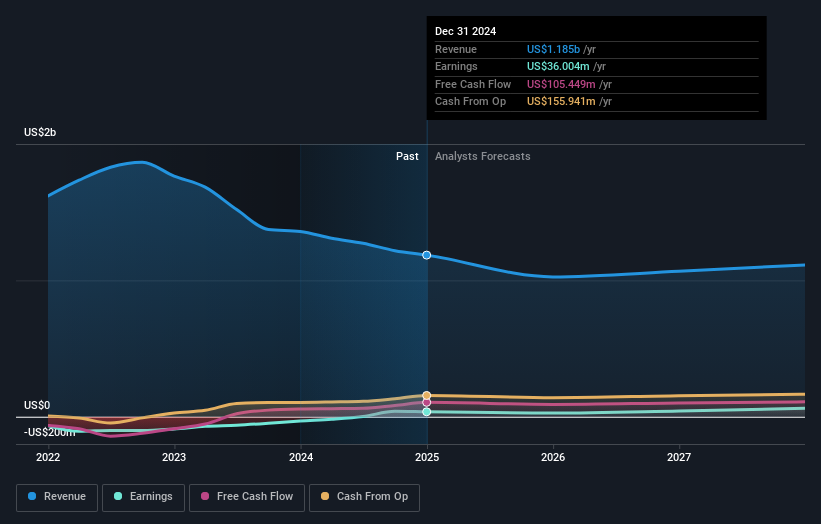Toggle the Earnings legend button
Viewport: 821px width, 524px height.
click(143, 497)
